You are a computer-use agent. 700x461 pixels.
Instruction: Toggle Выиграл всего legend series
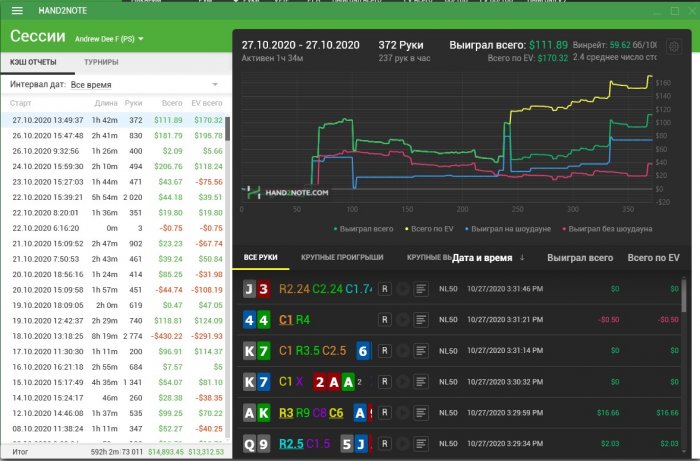363,229
